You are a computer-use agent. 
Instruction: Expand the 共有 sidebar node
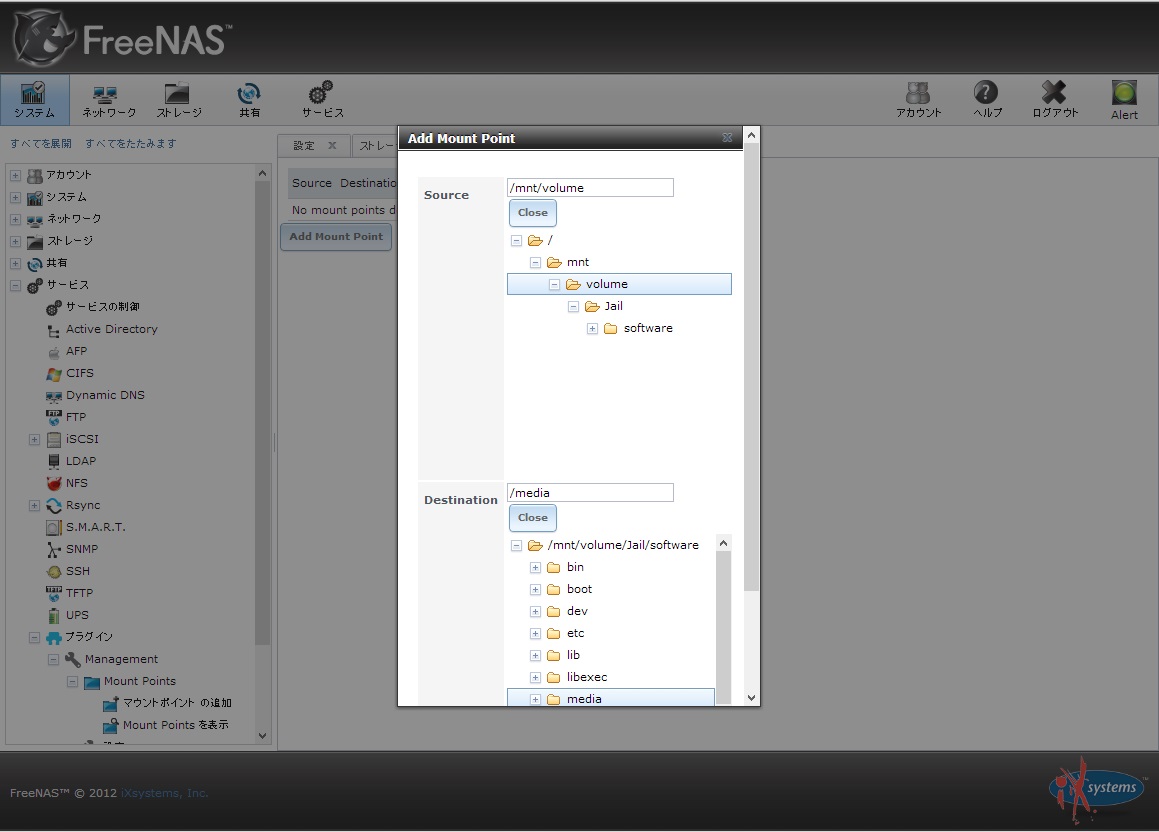click(16, 263)
